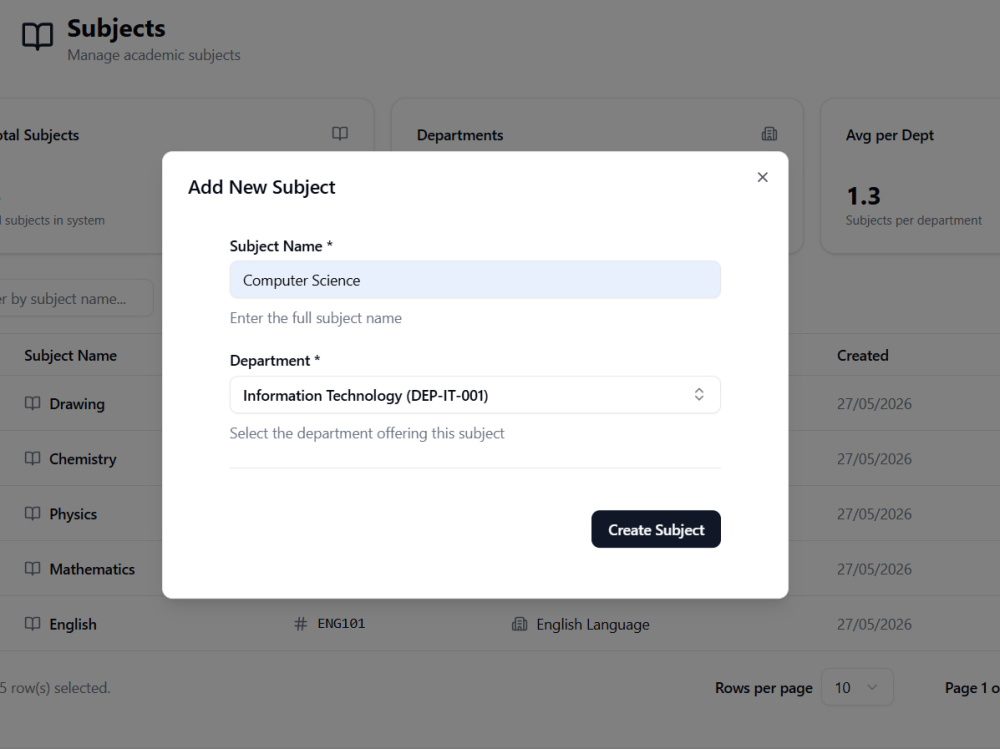Image resolution: width=1000 pixels, height=749 pixels.
Task: Open the Department dropdown selector
Action: 475,395
